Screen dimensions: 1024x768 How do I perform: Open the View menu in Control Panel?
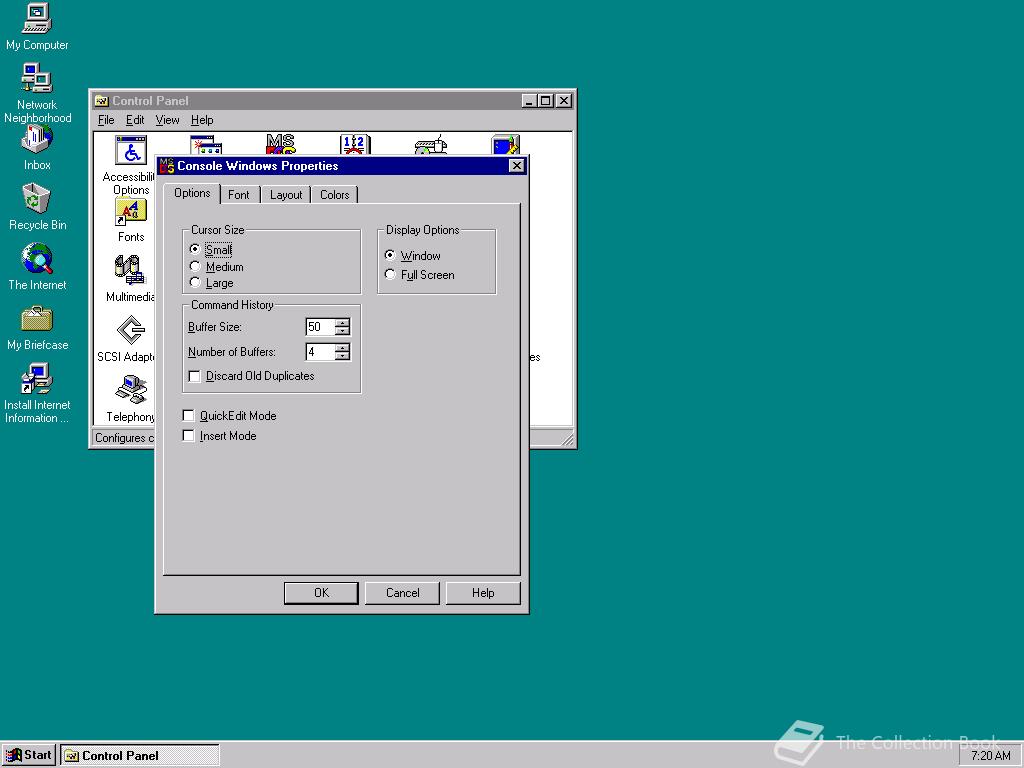click(x=167, y=120)
